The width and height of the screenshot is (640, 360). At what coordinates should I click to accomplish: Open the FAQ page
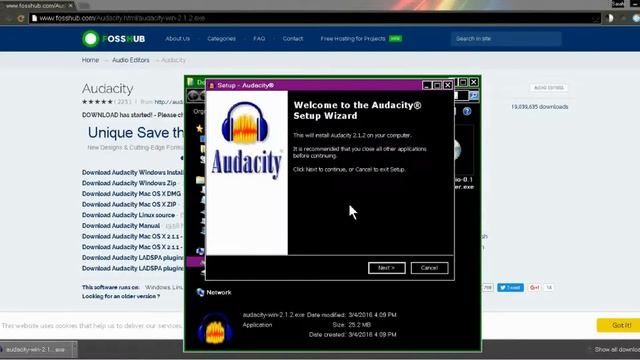click(259, 38)
